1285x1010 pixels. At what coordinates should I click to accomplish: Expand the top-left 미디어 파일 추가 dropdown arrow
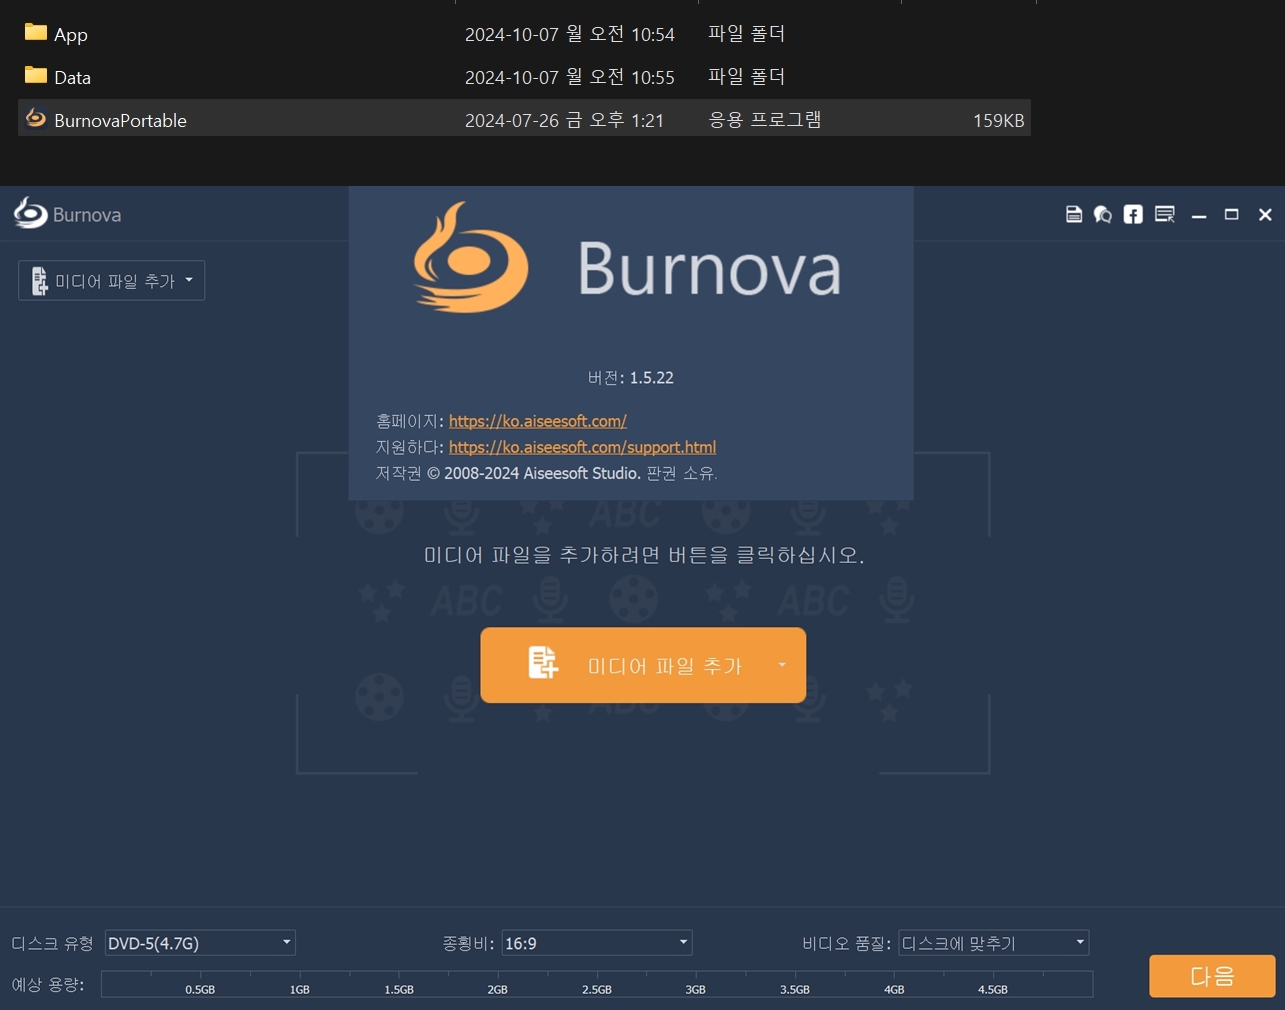(x=189, y=281)
